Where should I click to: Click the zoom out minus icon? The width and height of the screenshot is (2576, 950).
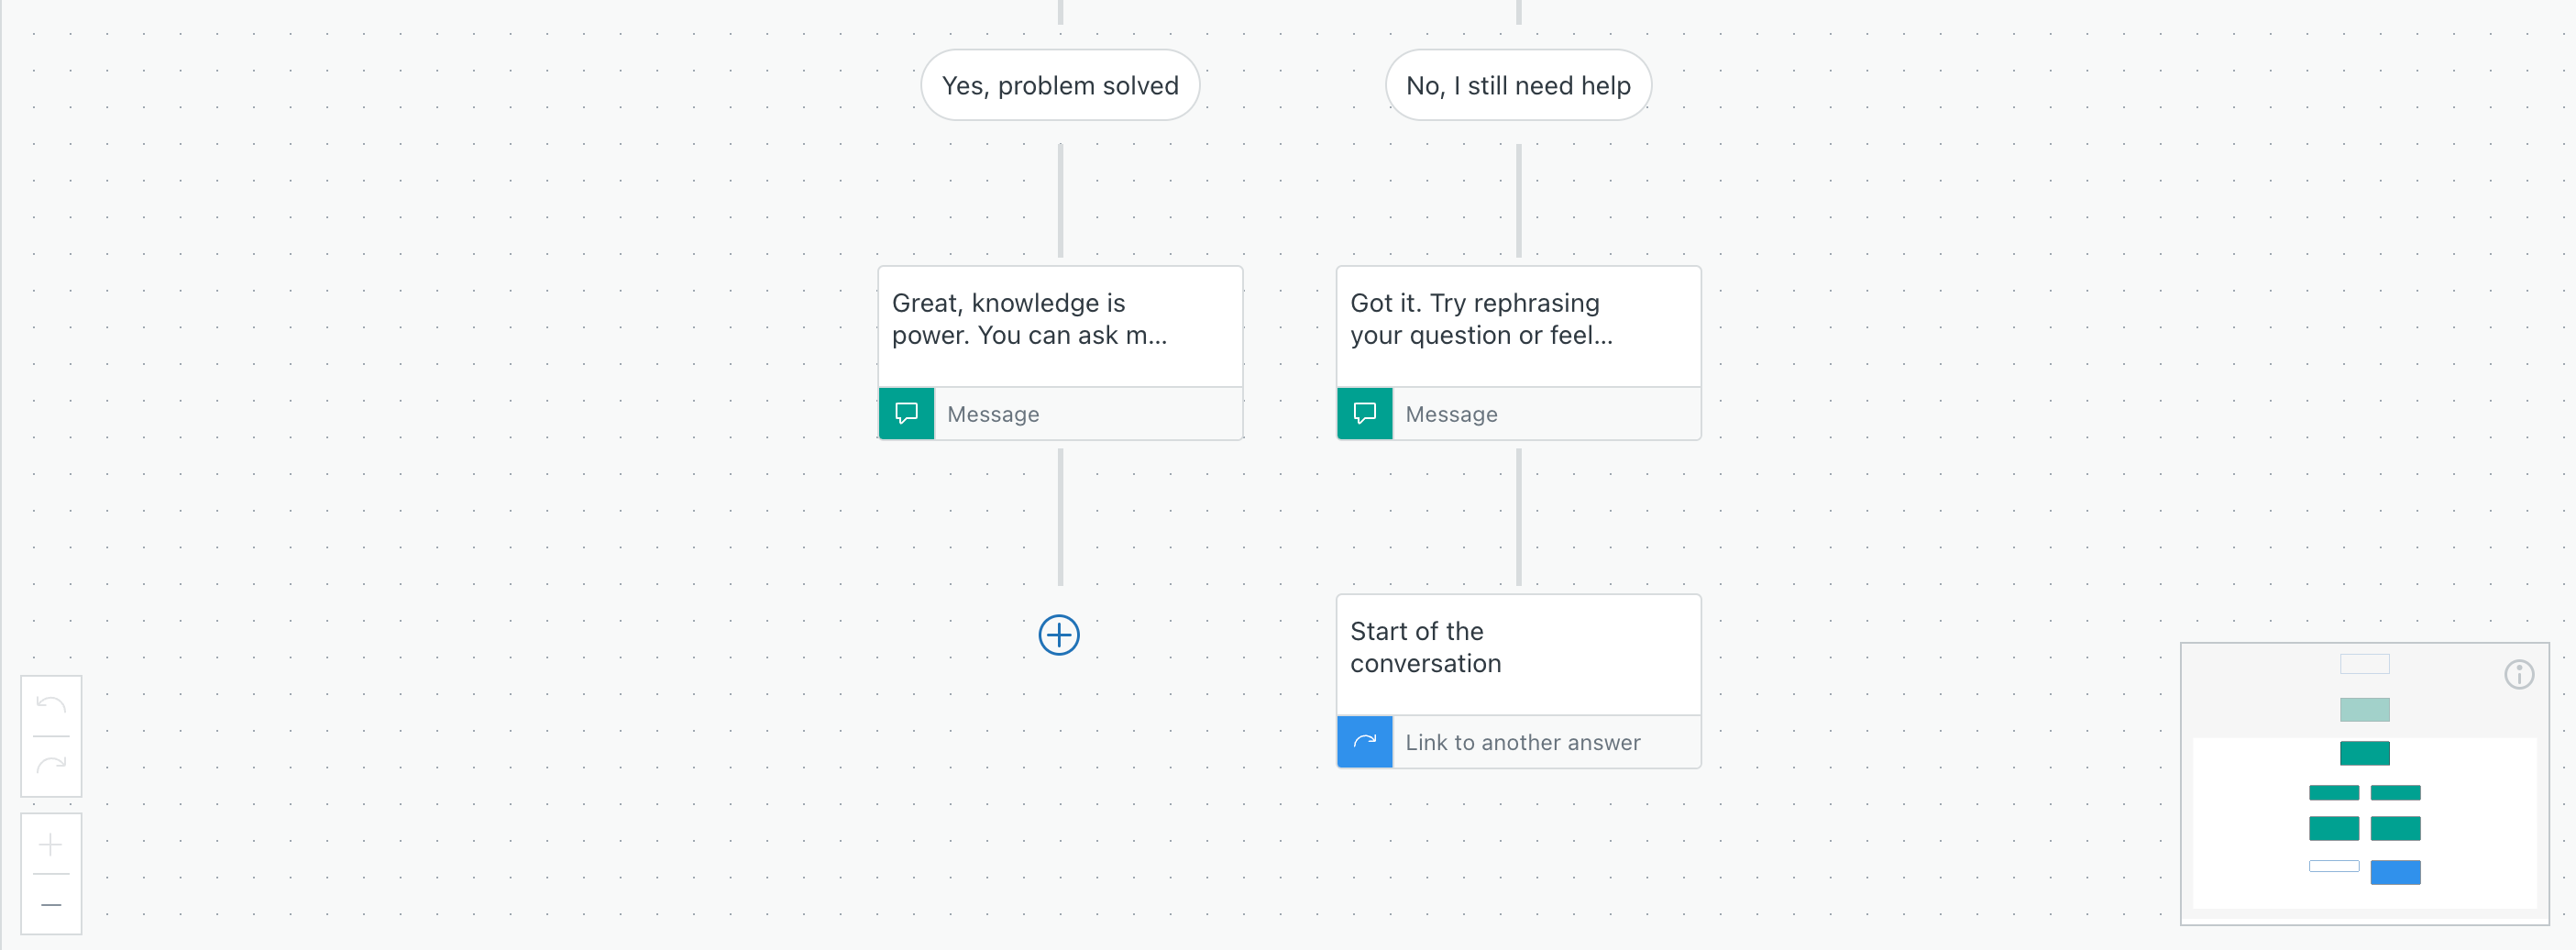[50, 903]
